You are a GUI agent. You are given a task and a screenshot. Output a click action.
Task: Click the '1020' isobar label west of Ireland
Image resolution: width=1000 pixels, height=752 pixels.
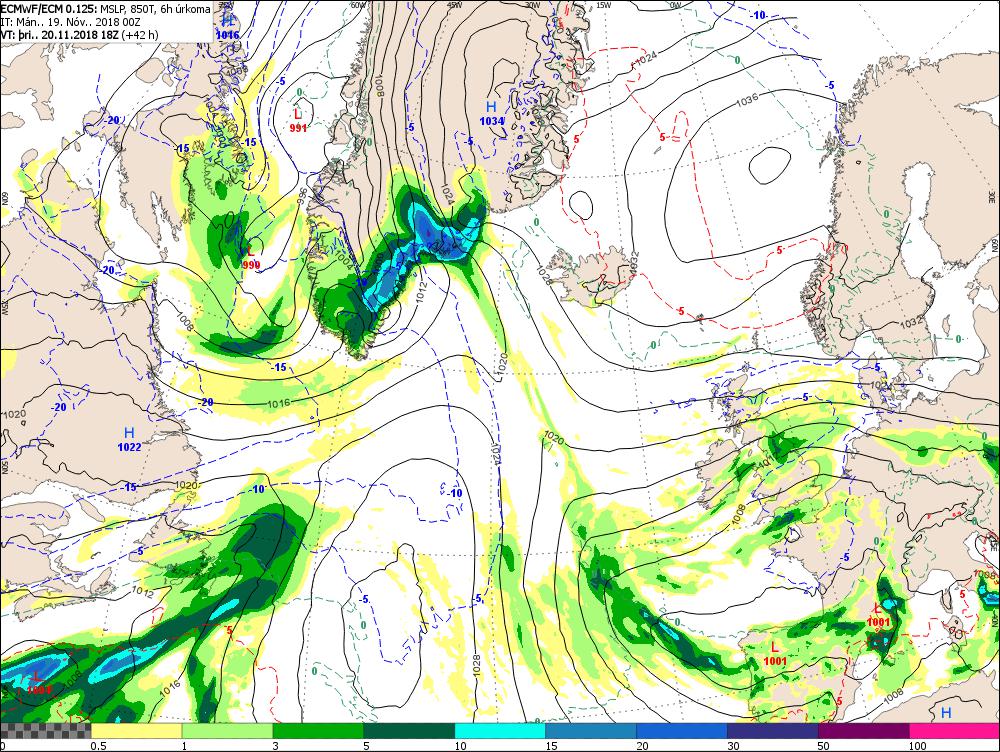[x=553, y=439]
